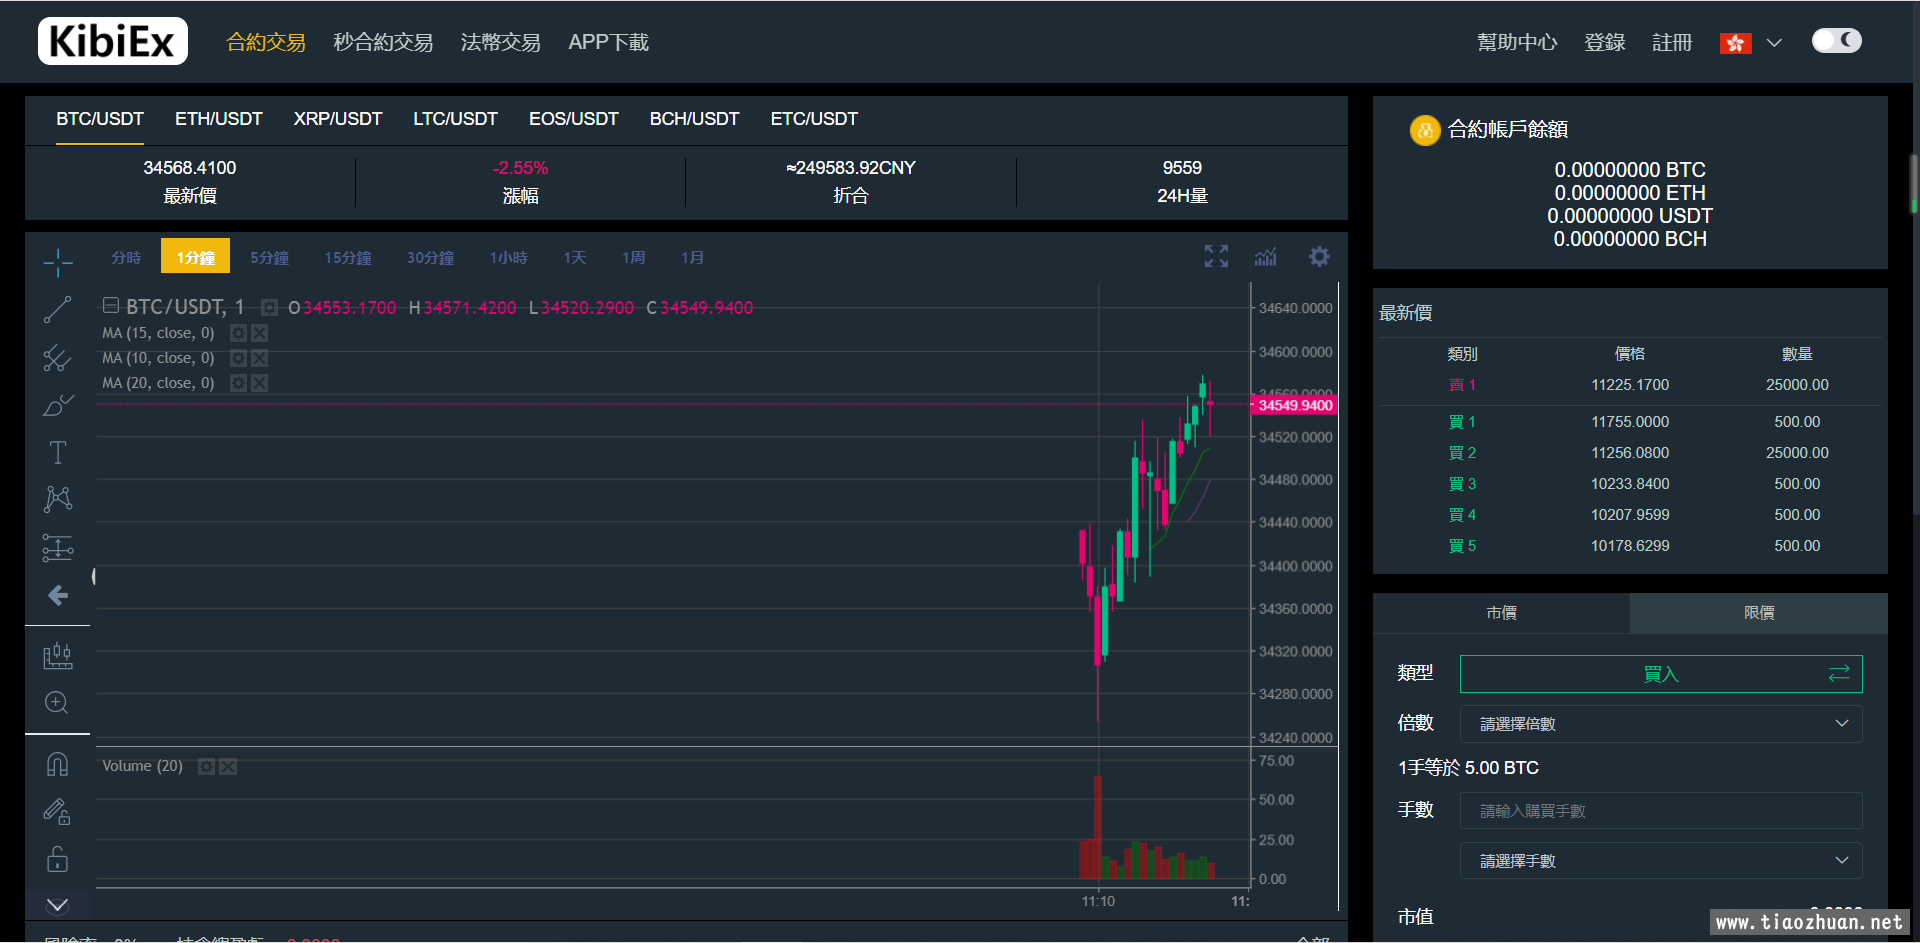Screen dimensions: 1920x943
Task: Click the gold coin icon beside 合約帳戶餘額
Action: tap(1424, 130)
